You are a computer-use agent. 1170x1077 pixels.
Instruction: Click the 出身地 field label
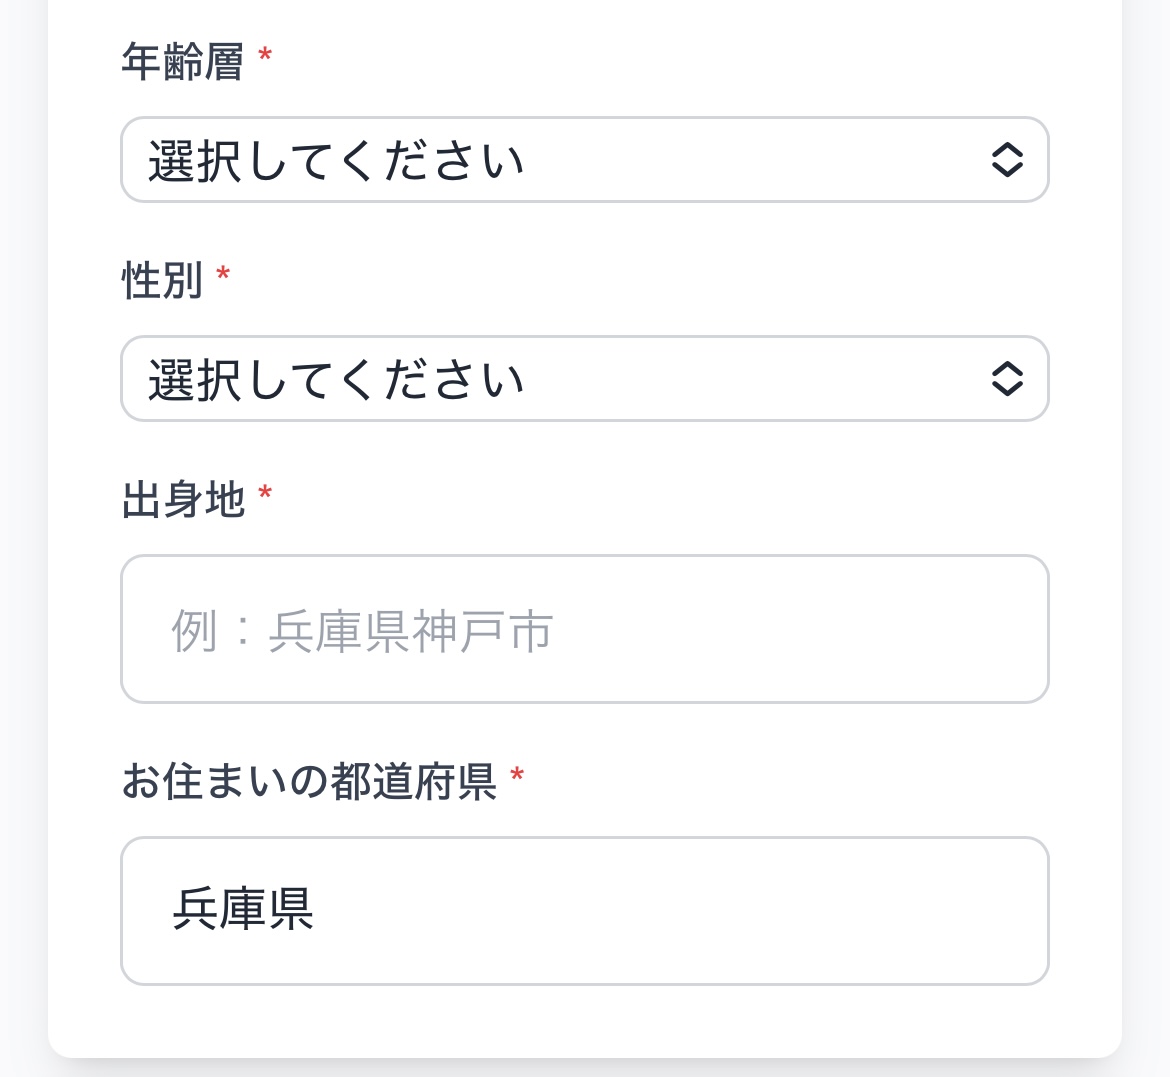click(x=183, y=500)
